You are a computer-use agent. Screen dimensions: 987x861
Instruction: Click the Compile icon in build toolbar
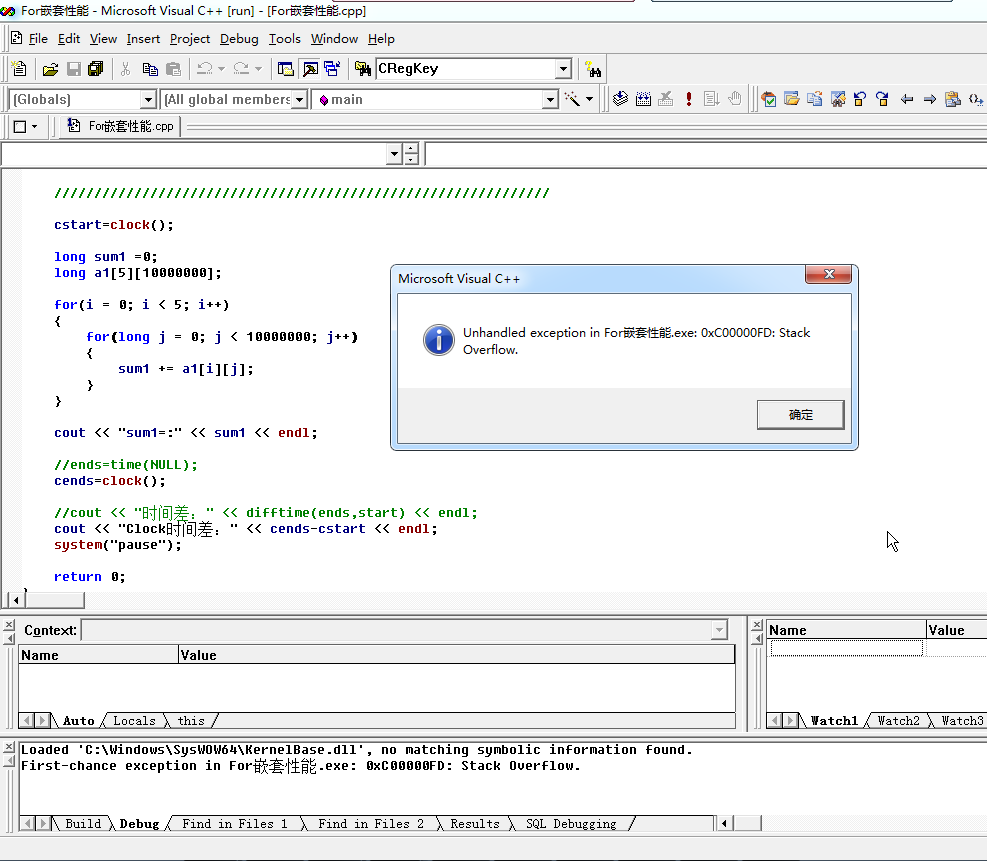coord(620,99)
